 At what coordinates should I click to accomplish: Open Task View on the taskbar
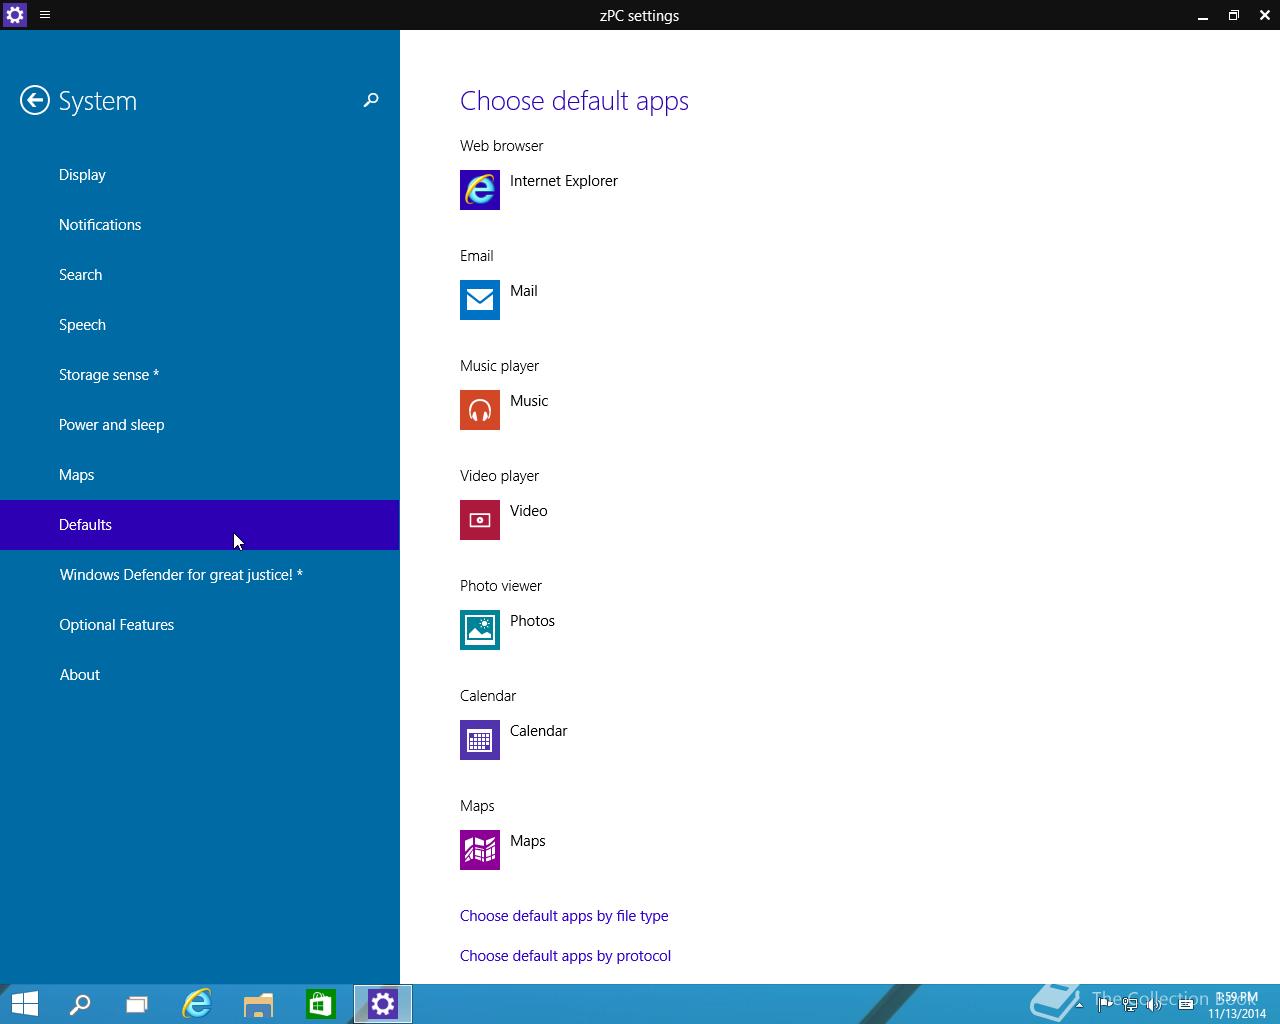click(137, 1004)
